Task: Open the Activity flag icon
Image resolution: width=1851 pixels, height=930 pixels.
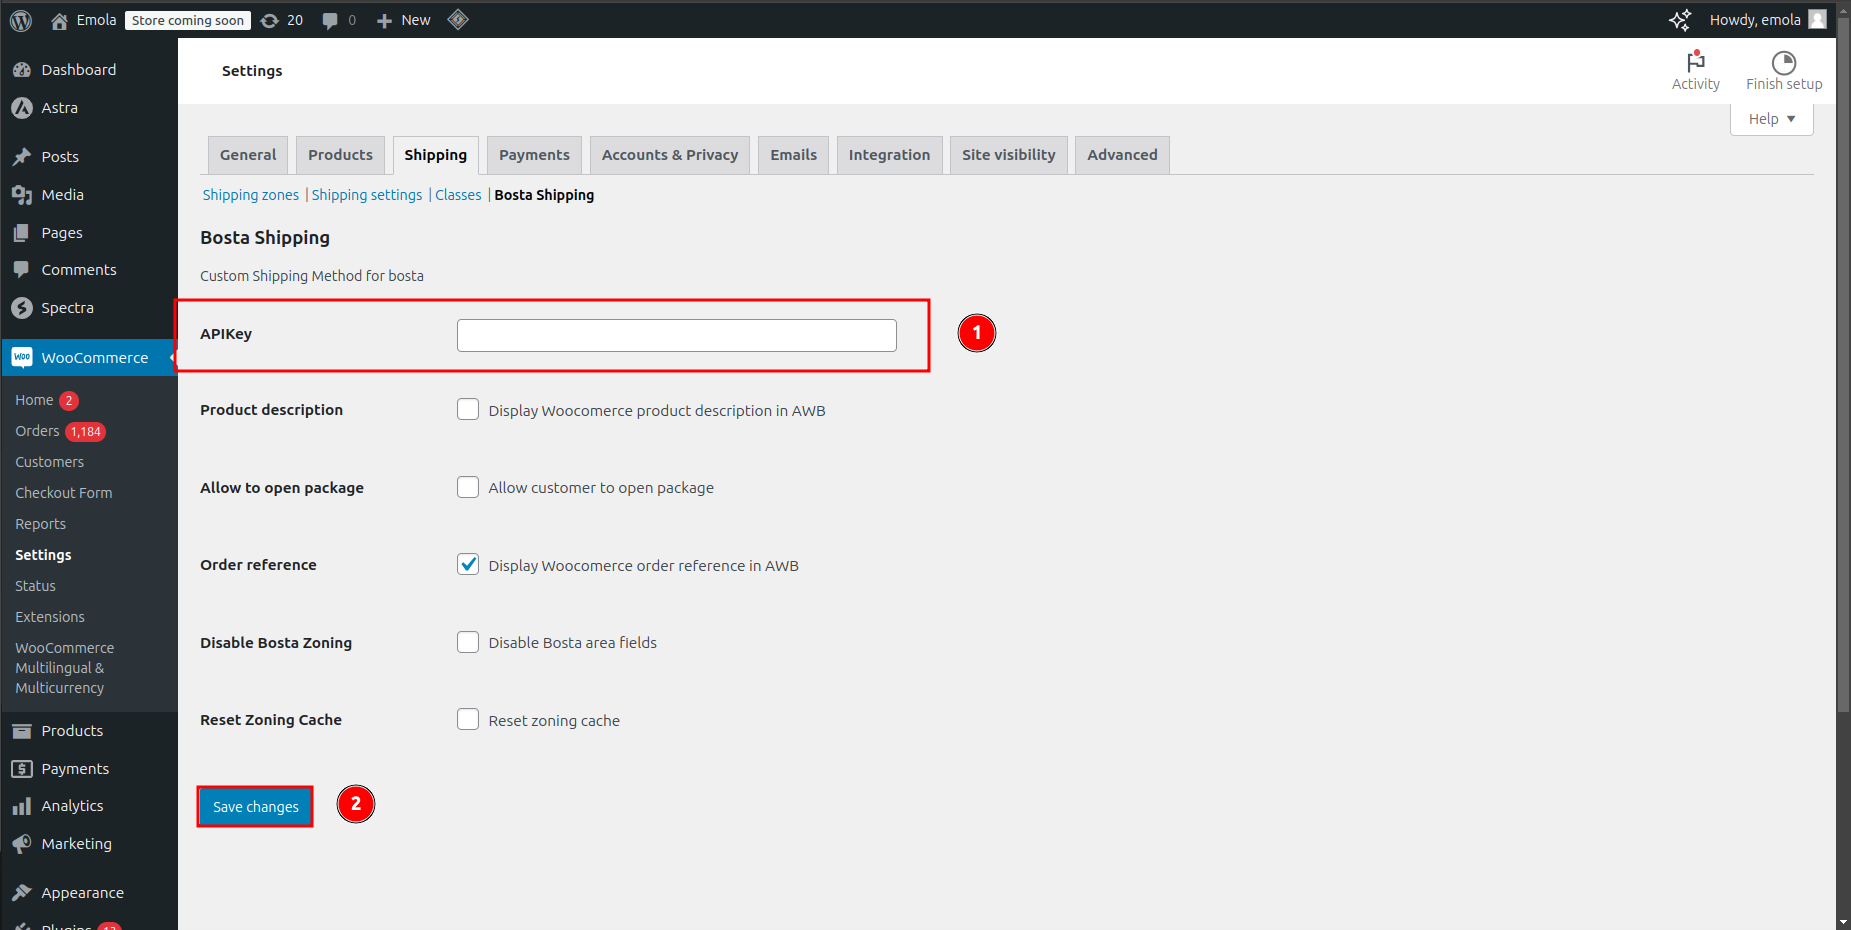Action: [1696, 62]
